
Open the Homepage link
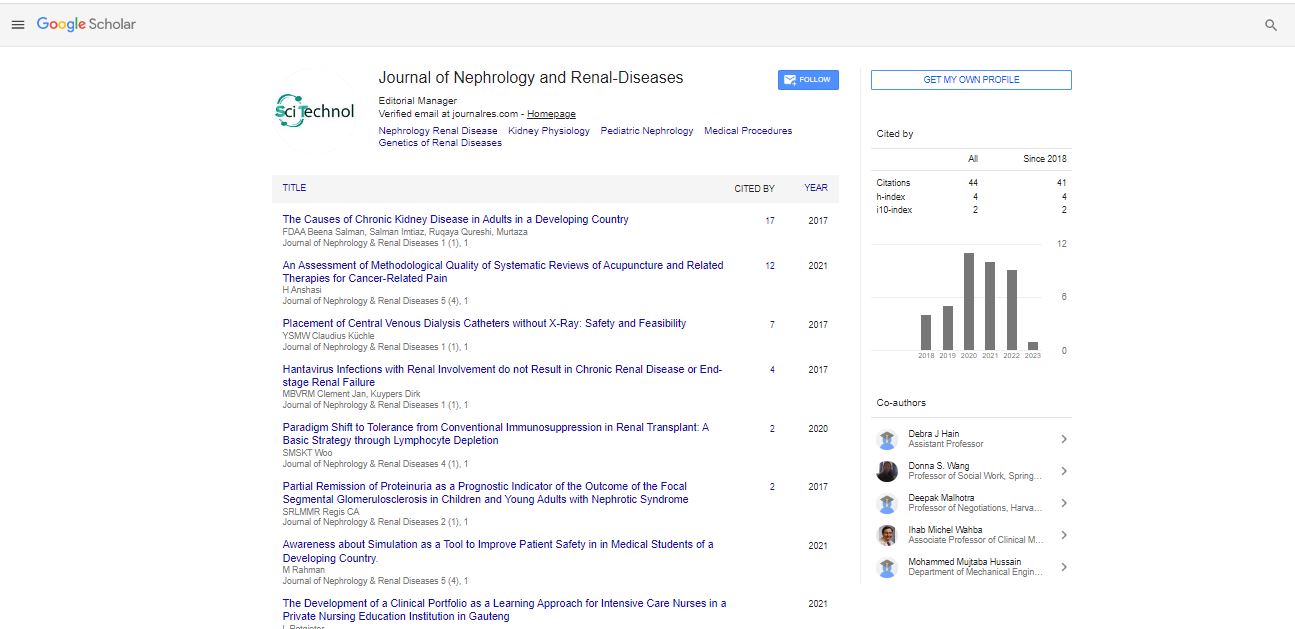(x=551, y=114)
